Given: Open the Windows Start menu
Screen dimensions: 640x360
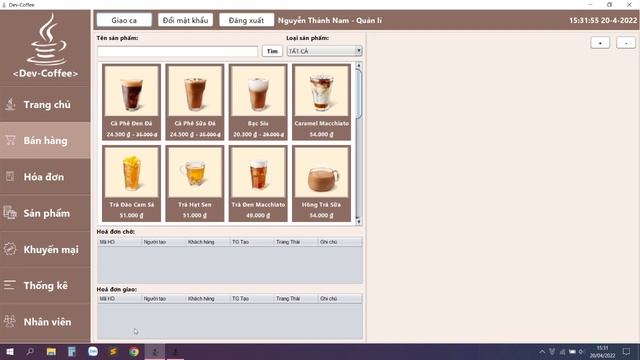Looking at the screenshot, I should pyautogui.click(x=10, y=351).
